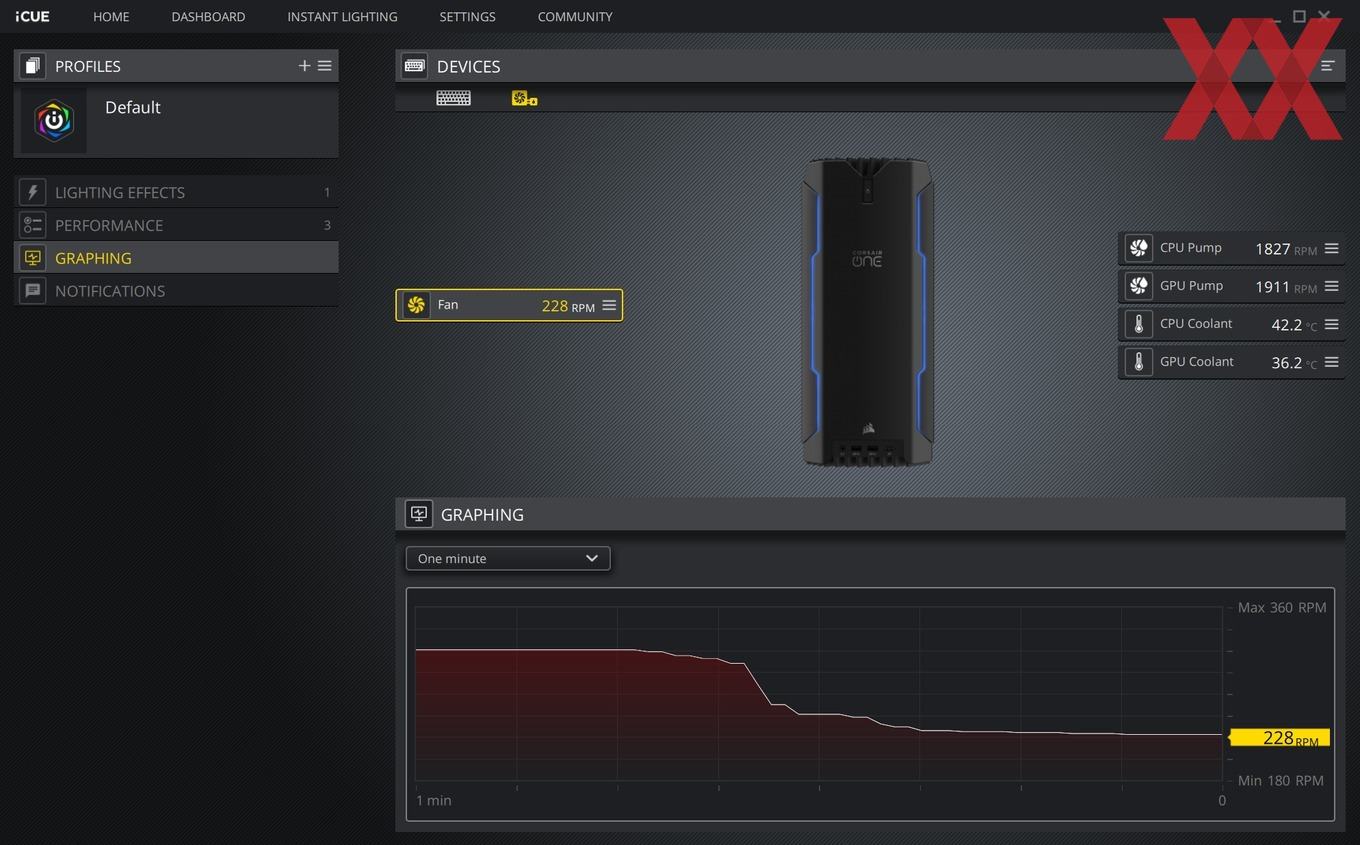The height and width of the screenshot is (845, 1360).
Task: Select the CPU Pump 1827 RPM reading
Action: click(1286, 249)
